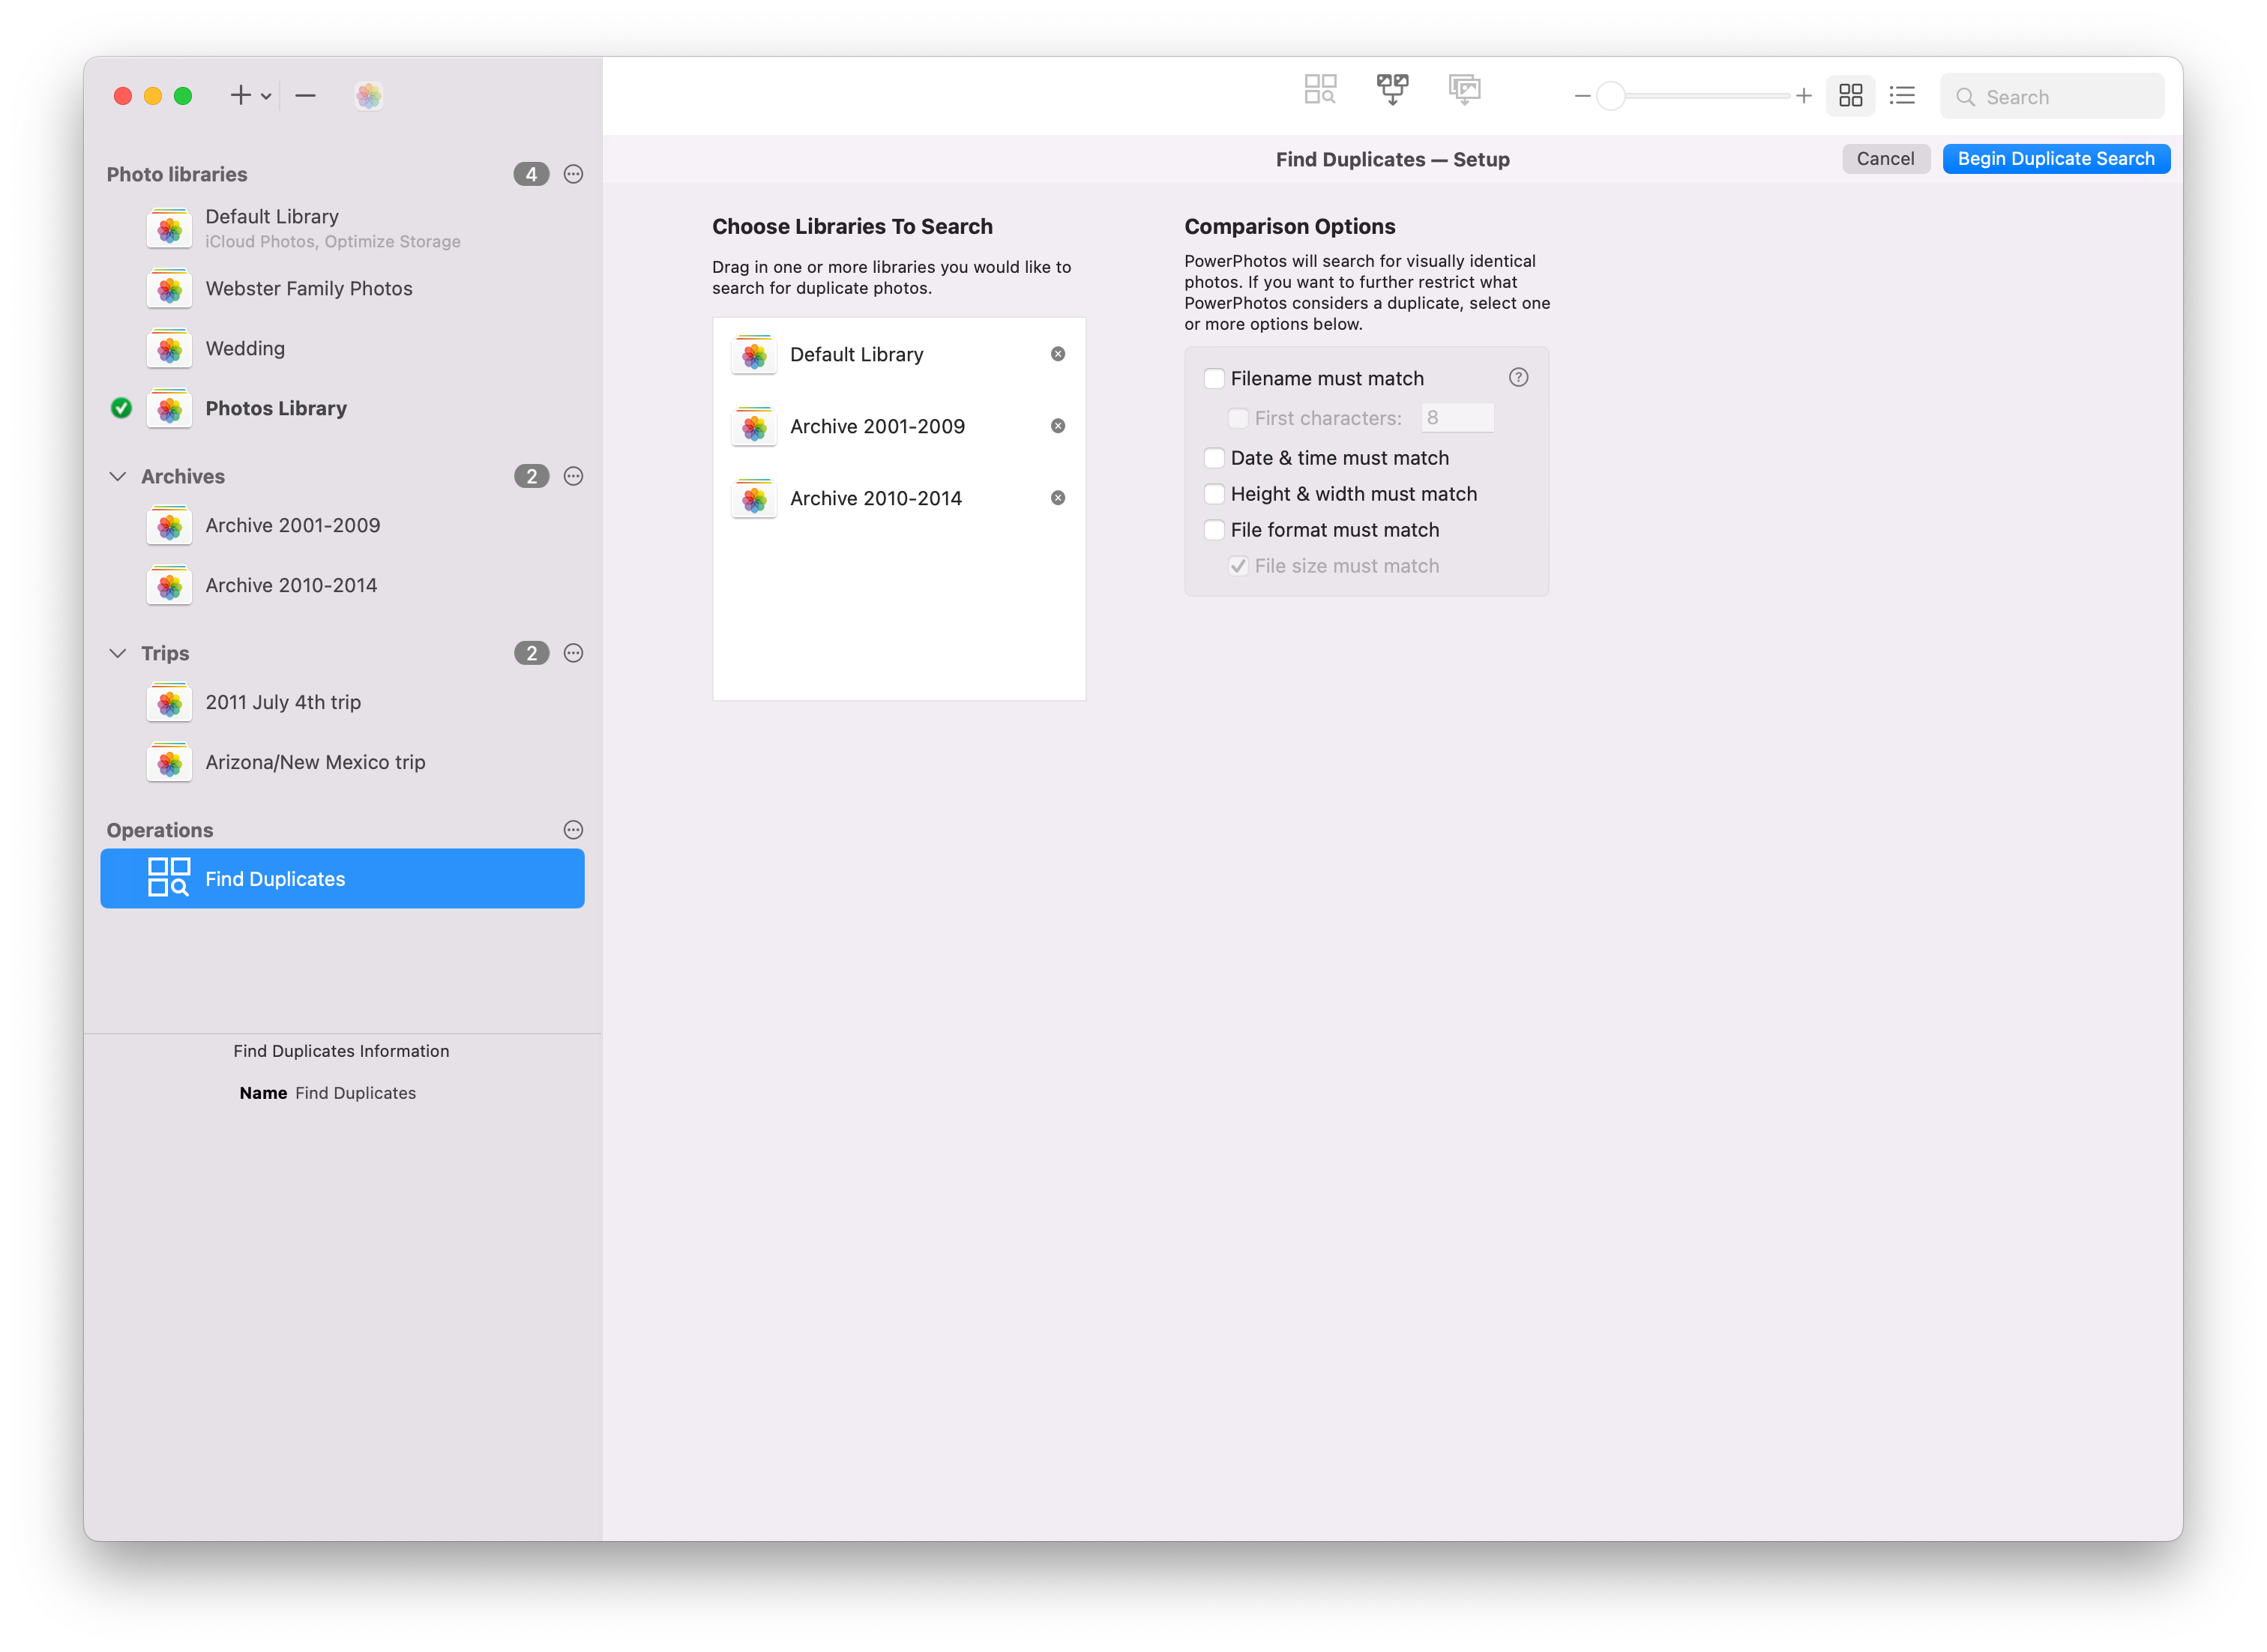Viewport: 2267px width, 1652px height.
Task: Open the Photo libraries options menu (ellipsis)
Action: (573, 175)
